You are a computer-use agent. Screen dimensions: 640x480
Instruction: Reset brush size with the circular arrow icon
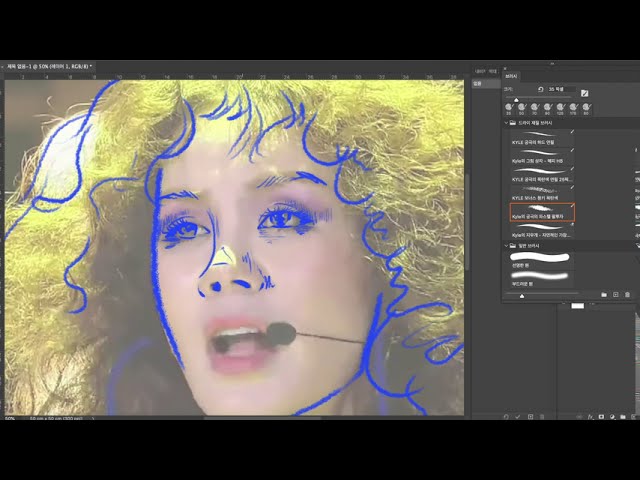540,89
